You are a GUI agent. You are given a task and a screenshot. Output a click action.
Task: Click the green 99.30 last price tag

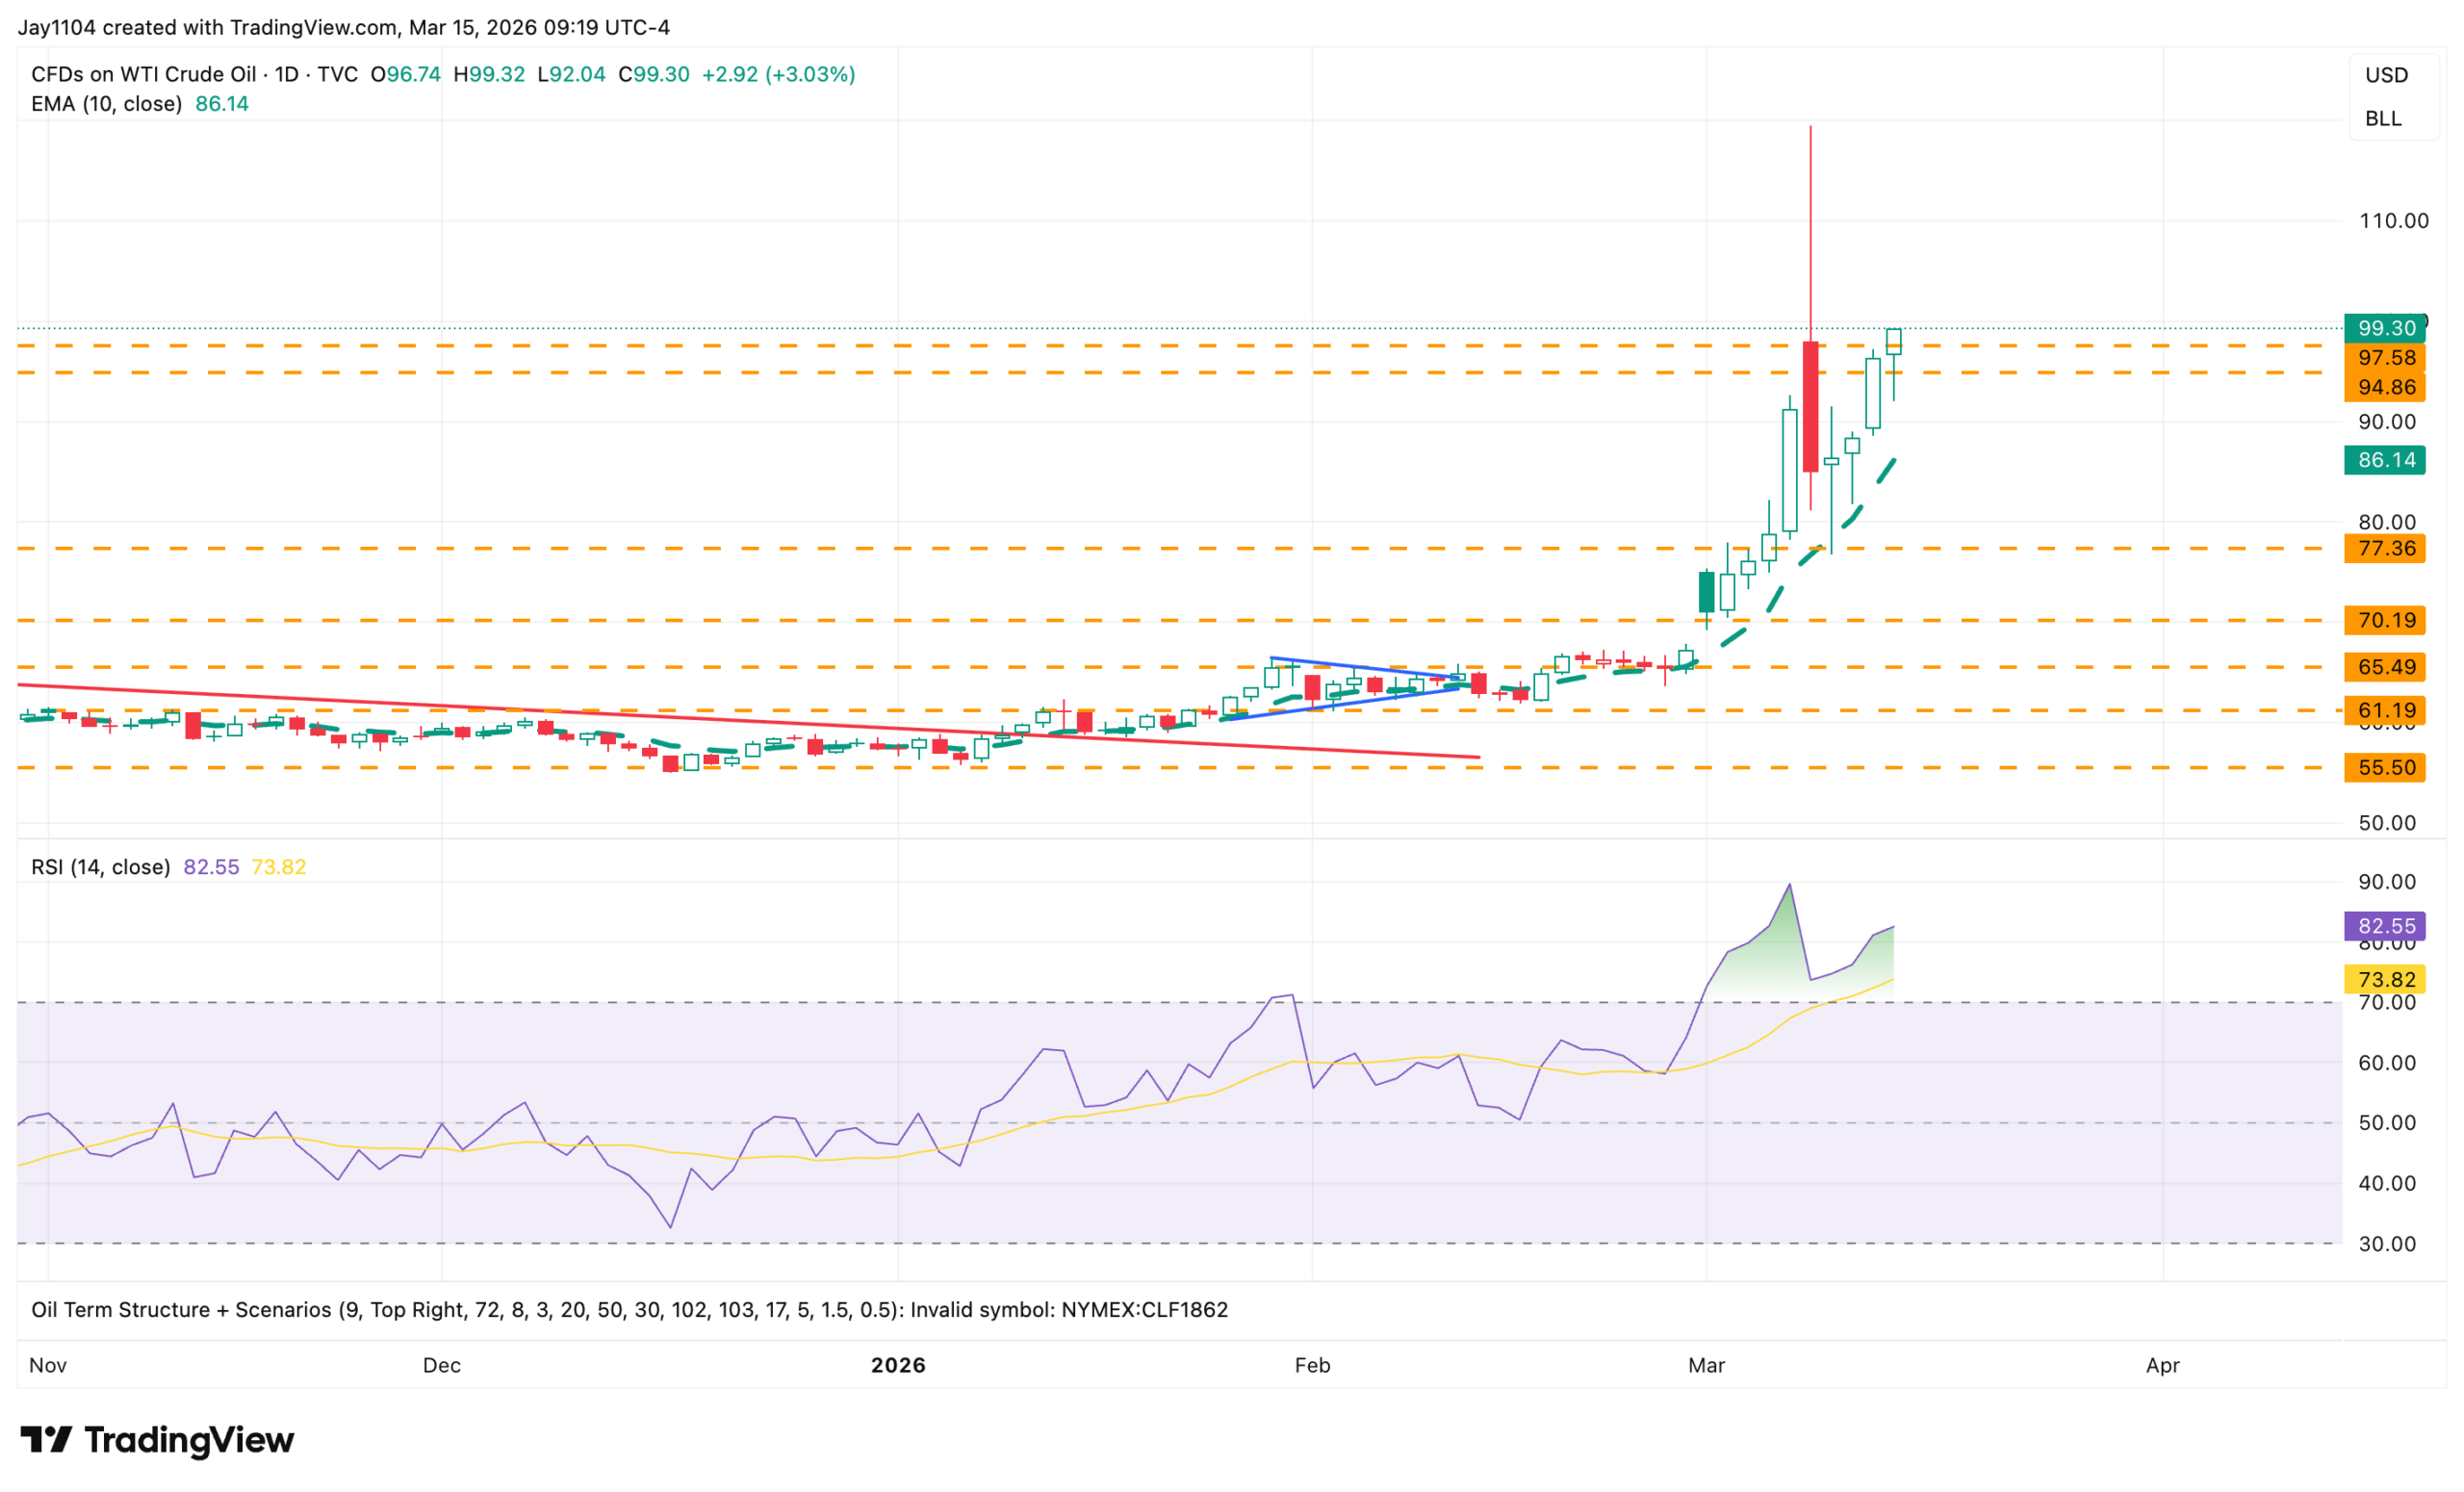[x=2385, y=328]
